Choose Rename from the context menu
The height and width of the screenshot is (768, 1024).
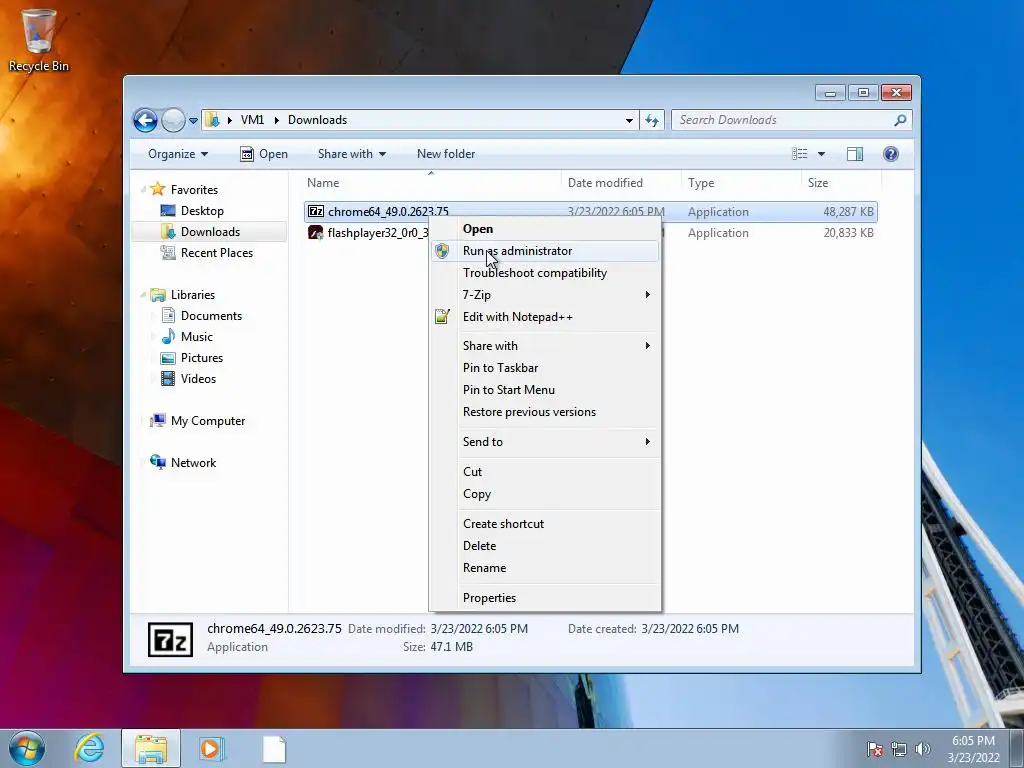(545, 568)
